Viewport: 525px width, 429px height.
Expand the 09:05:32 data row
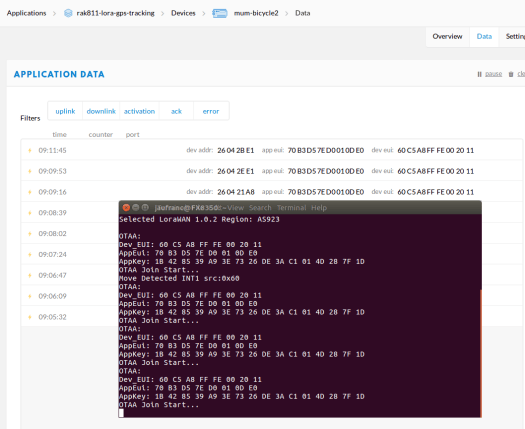[x=70, y=316]
